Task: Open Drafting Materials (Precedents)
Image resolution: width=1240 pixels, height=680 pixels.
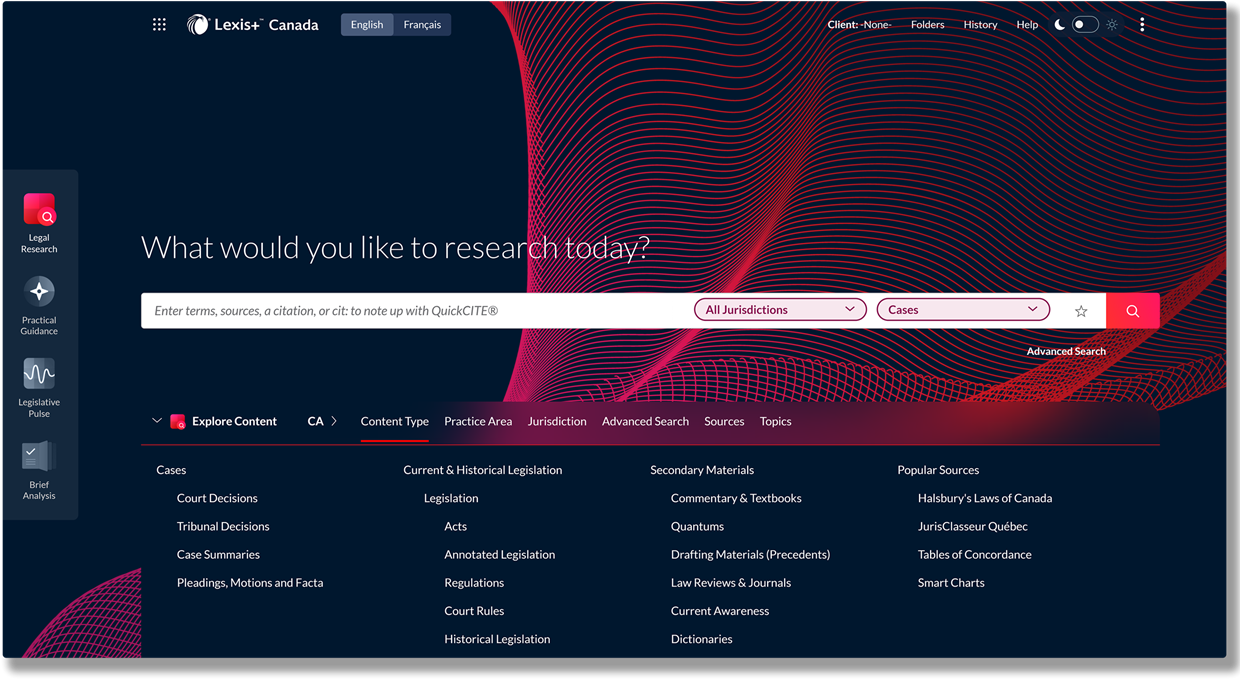Action: click(750, 554)
